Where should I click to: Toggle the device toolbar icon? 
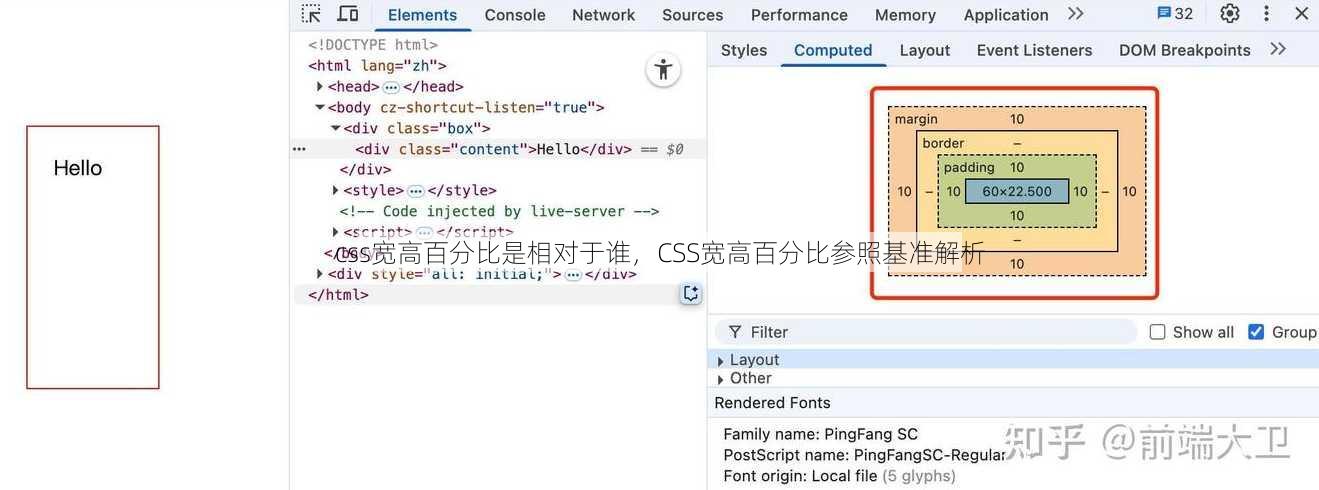[348, 14]
